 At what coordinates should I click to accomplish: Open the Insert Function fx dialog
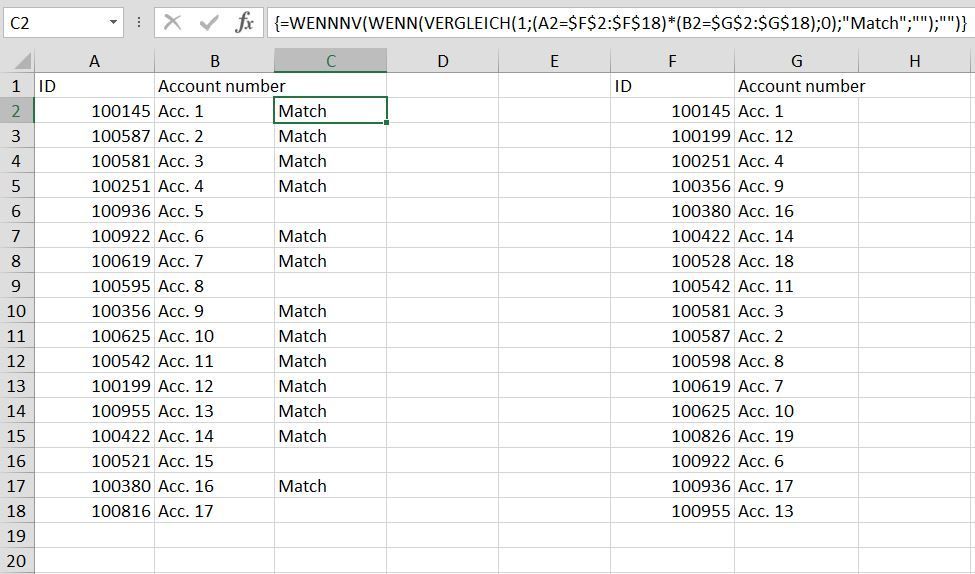pyautogui.click(x=244, y=23)
